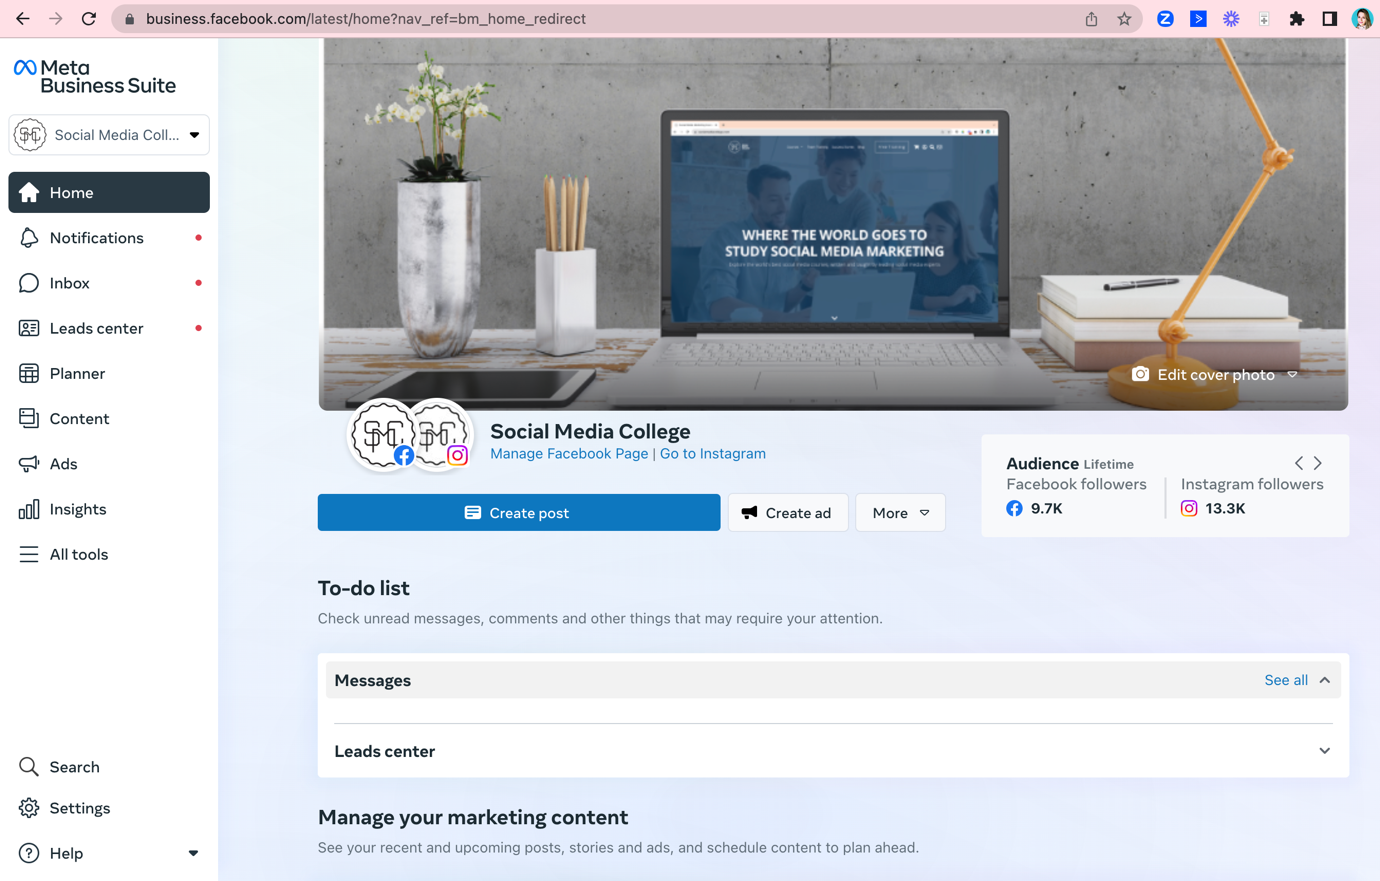
Task: Click the To-do list heading
Action: point(364,588)
